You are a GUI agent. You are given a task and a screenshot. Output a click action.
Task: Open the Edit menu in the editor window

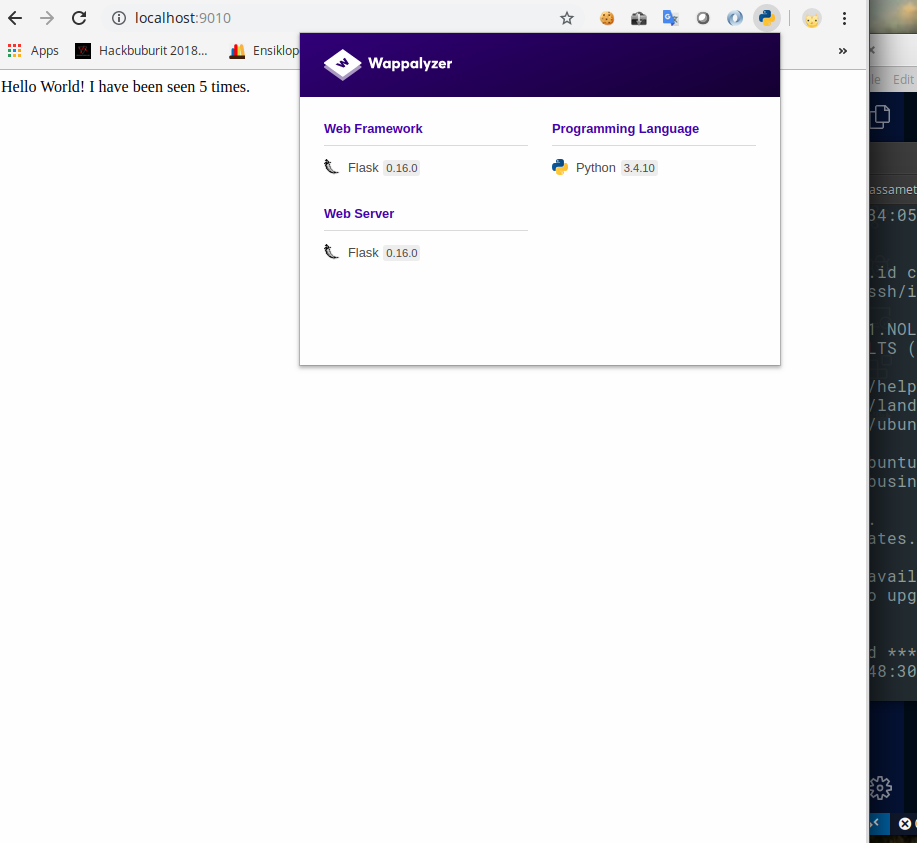(x=904, y=80)
